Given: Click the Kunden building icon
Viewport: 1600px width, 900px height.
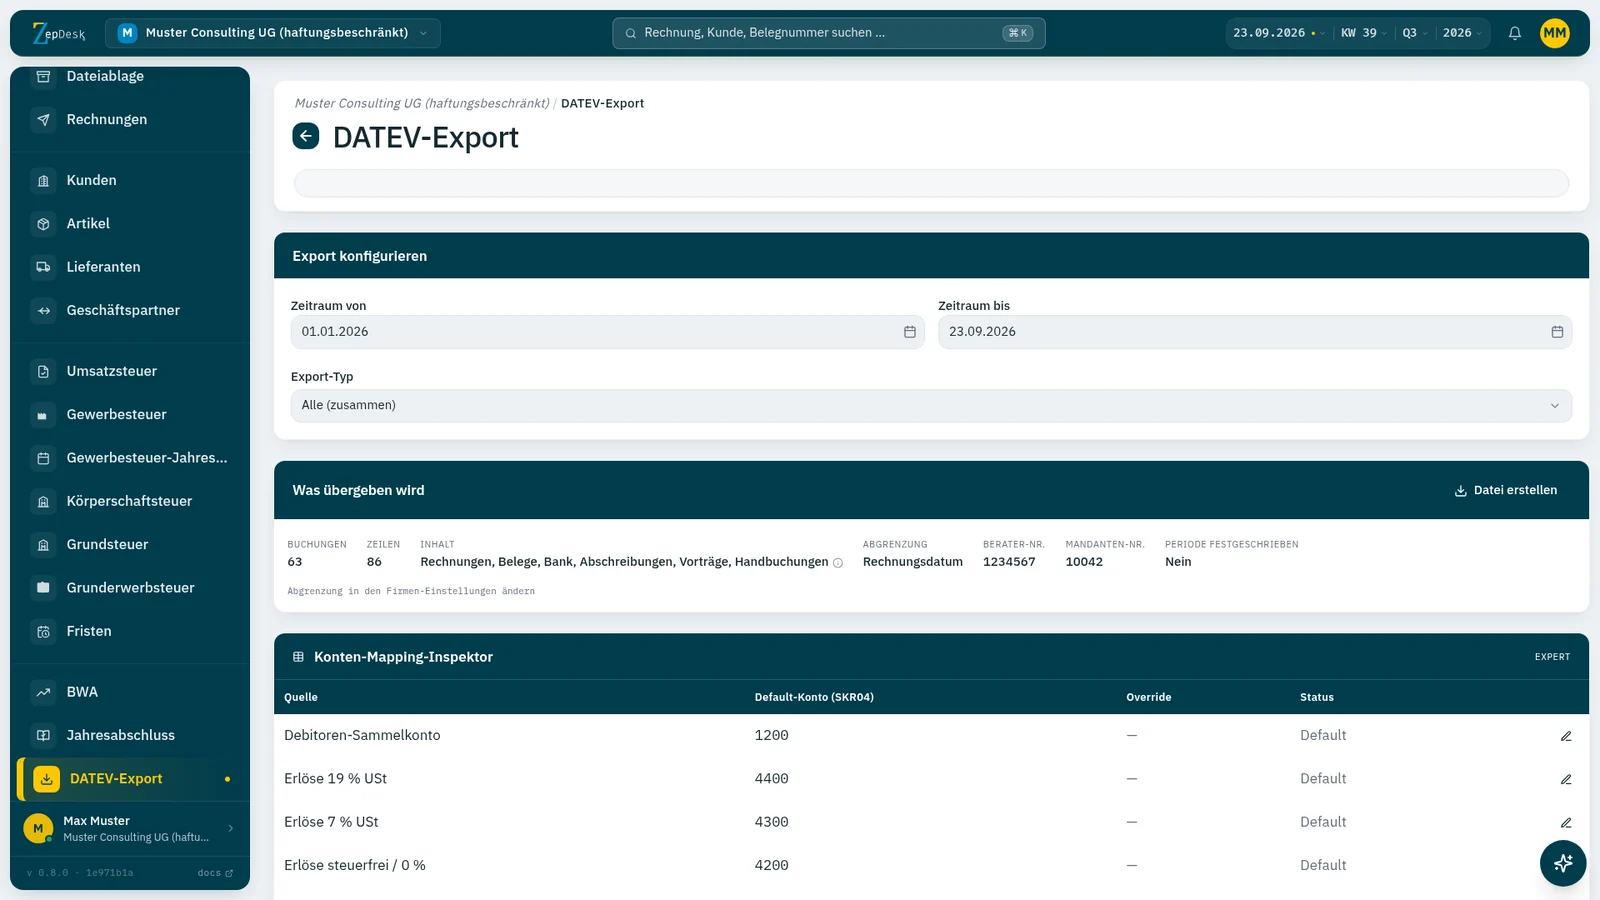Looking at the screenshot, I should coord(43,181).
